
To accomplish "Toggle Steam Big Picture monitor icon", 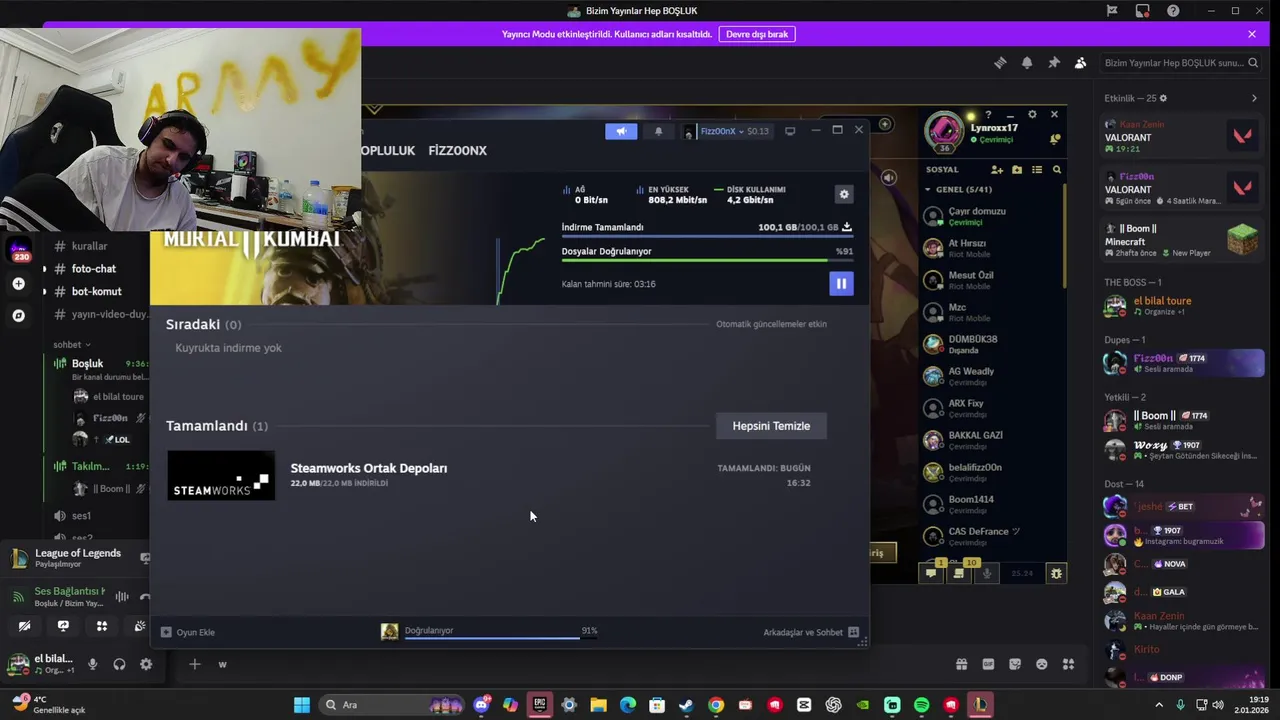I will click(x=790, y=131).
